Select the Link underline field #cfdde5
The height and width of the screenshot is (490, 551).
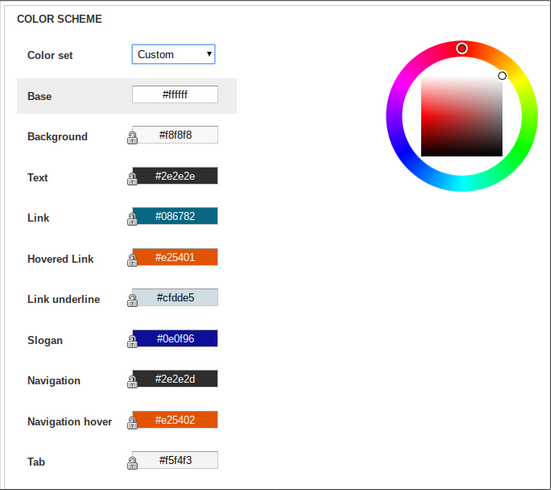pyautogui.click(x=175, y=297)
